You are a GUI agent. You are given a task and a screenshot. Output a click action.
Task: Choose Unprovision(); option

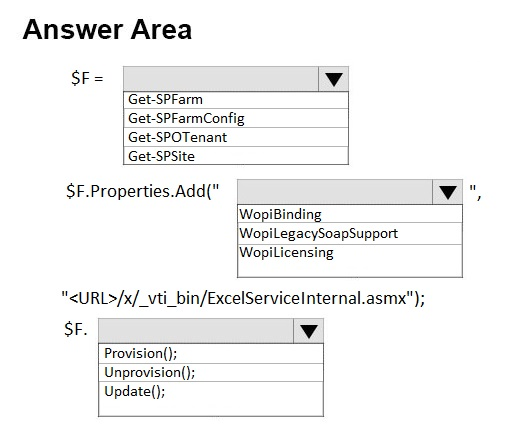[211, 372]
